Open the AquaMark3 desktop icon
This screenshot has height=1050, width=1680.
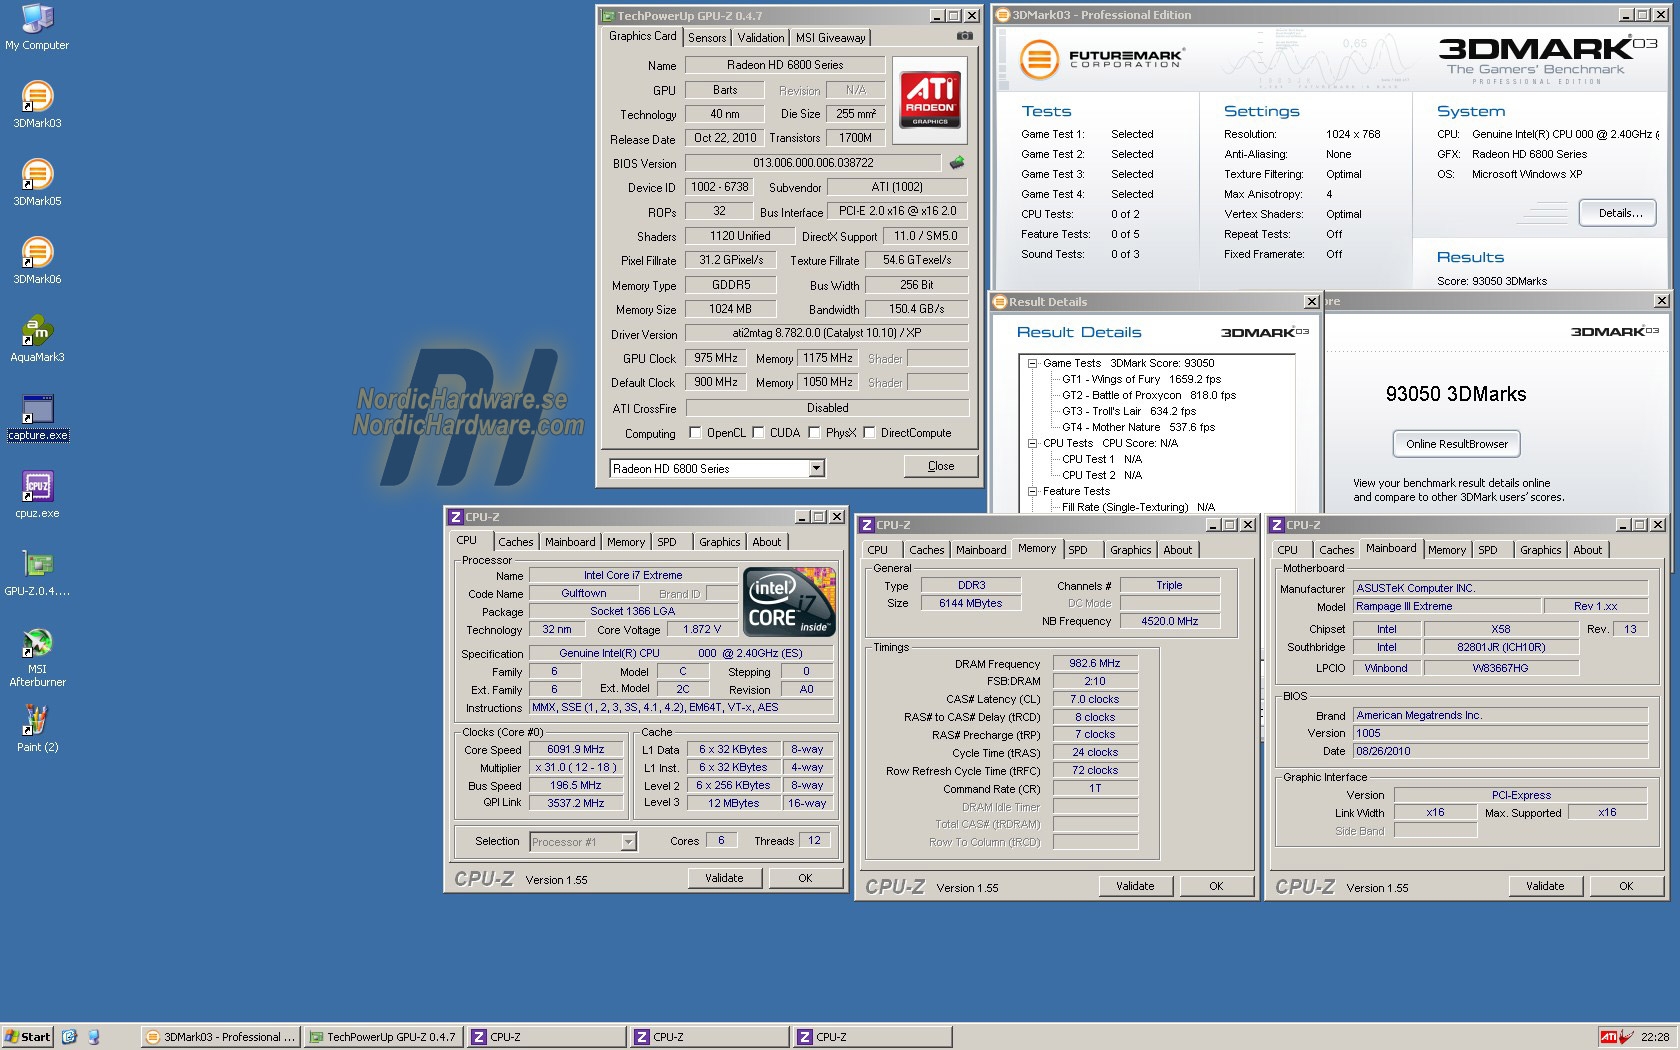[37, 331]
